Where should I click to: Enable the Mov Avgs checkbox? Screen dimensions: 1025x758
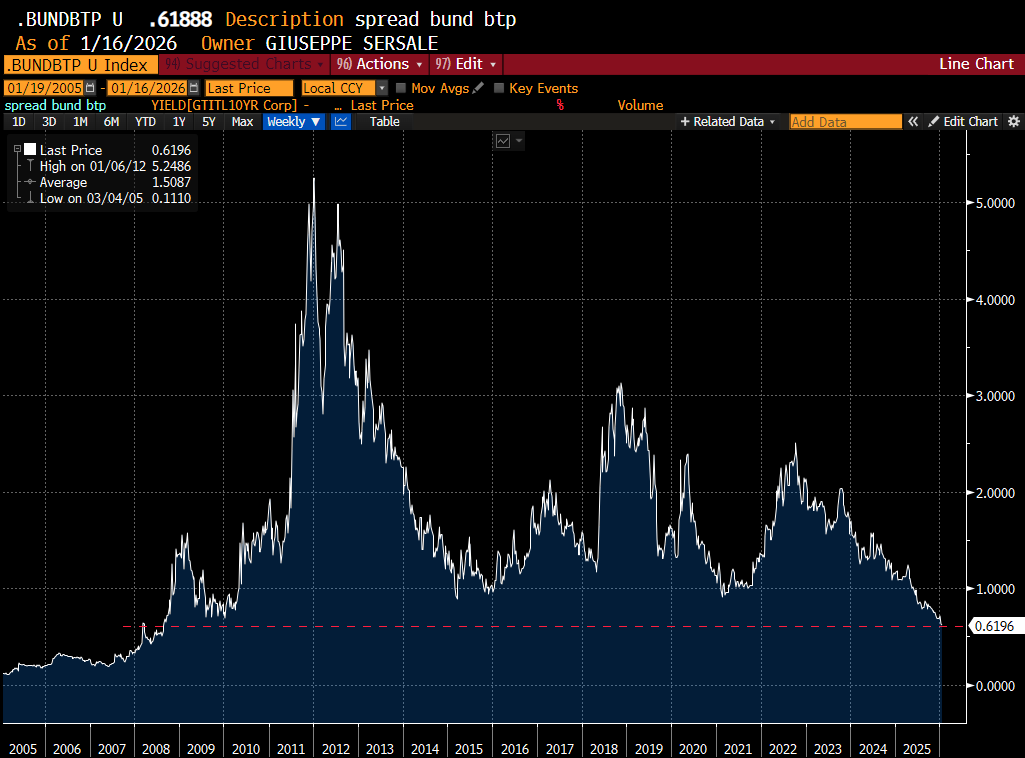tap(401, 88)
